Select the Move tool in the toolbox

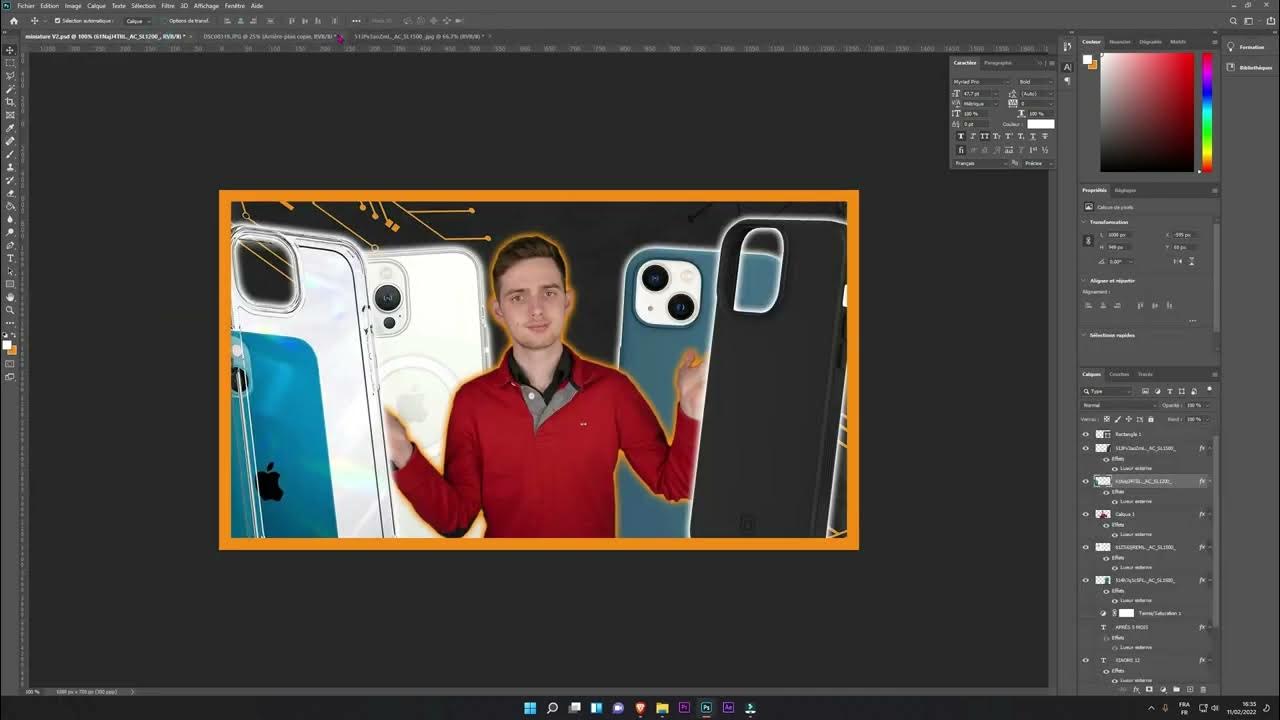[10, 50]
